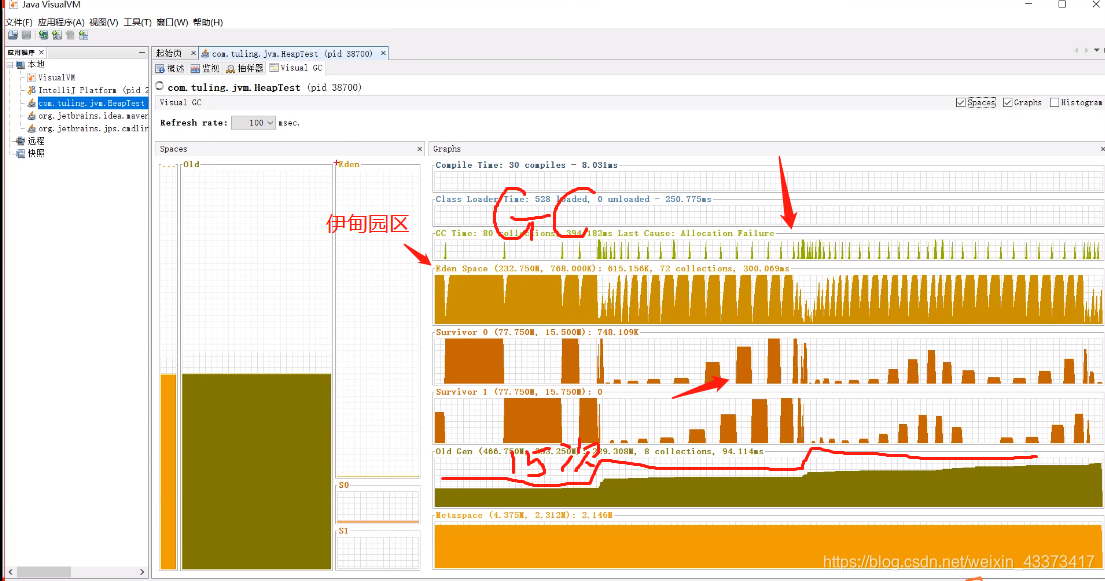Screen dimensions: 1105x581
Task: Close the Graphs panel
Action: [1102, 149]
